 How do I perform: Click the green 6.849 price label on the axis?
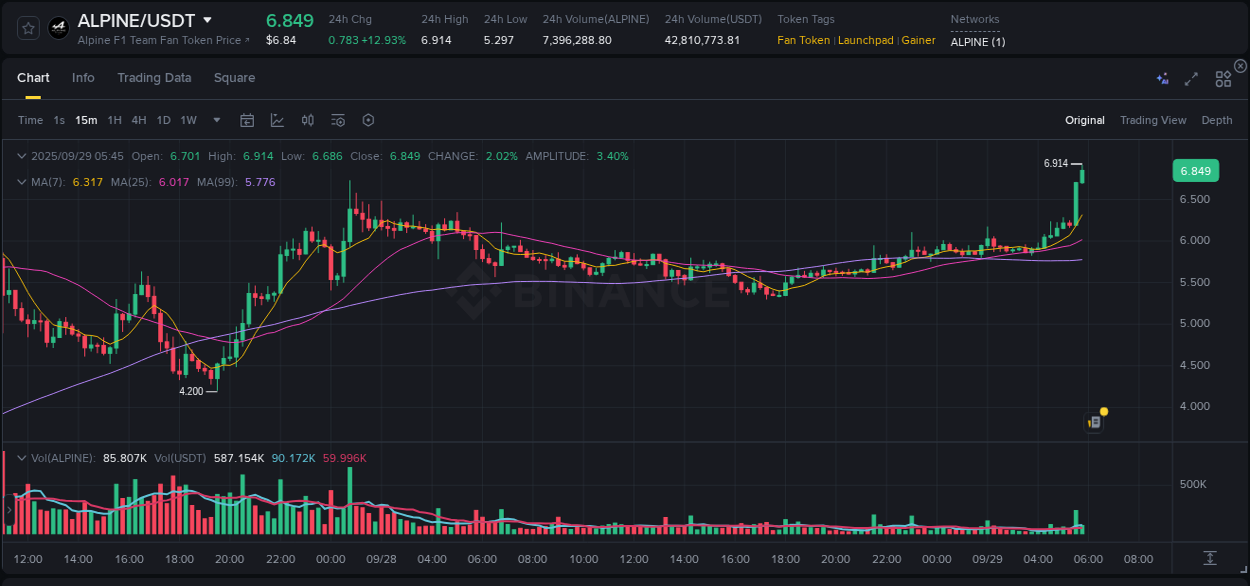(x=1196, y=170)
